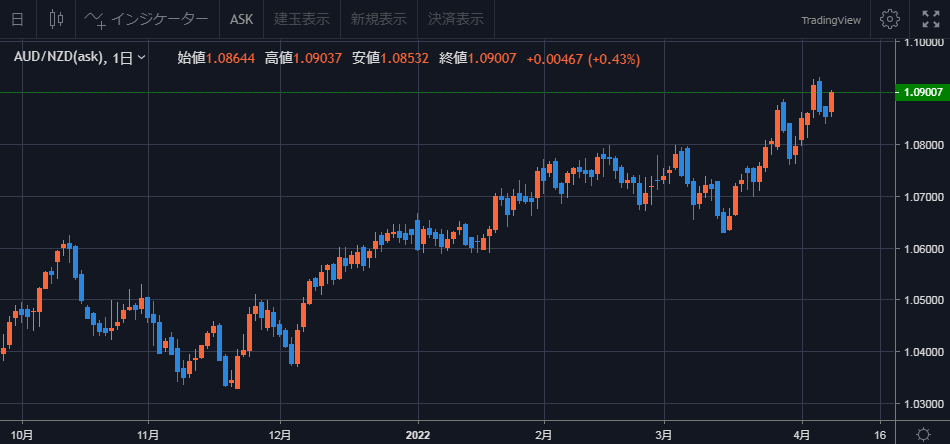Click the 10月 date axis label
The image size is (950, 444).
[22, 435]
